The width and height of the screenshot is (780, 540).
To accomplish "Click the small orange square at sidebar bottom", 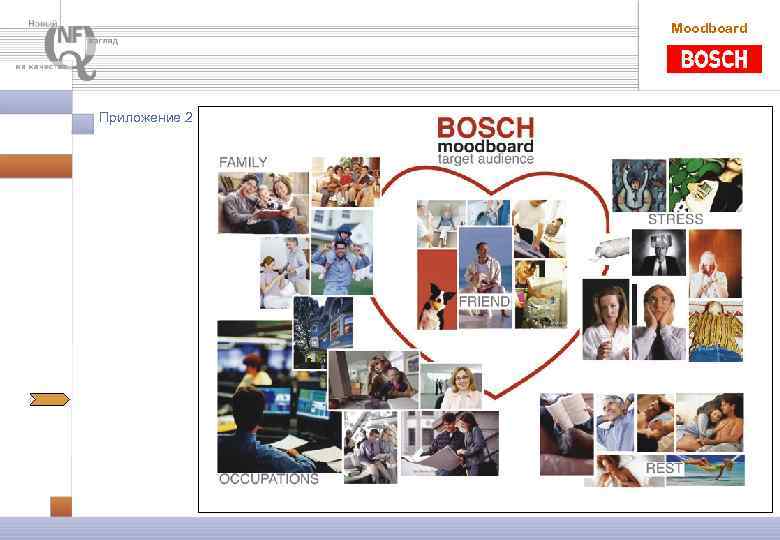I will click(61, 506).
